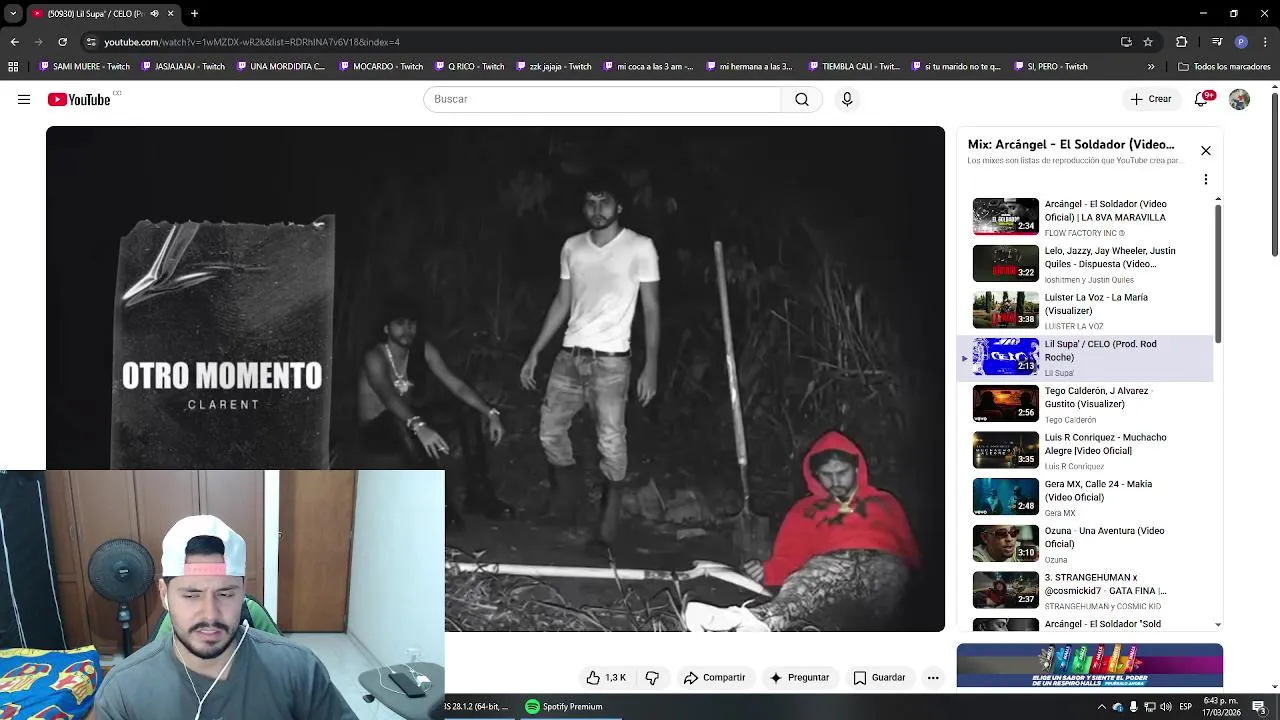Like the video with thumbs up
This screenshot has height=720, width=1280.
606,677
